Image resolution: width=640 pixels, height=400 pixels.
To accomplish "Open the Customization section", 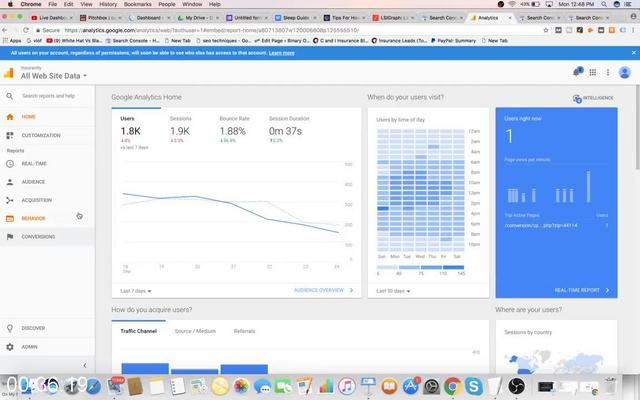I will [41, 136].
